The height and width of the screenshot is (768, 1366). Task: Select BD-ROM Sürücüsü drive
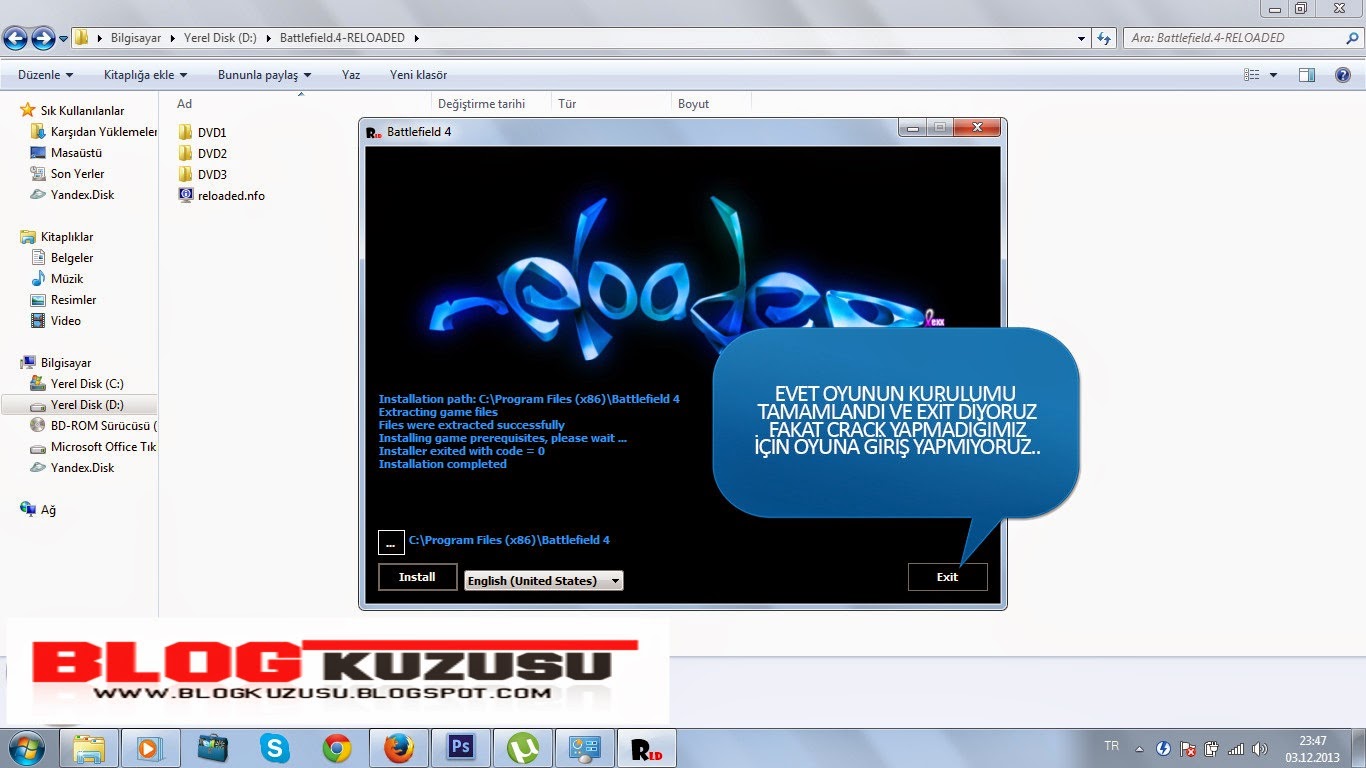[94, 426]
